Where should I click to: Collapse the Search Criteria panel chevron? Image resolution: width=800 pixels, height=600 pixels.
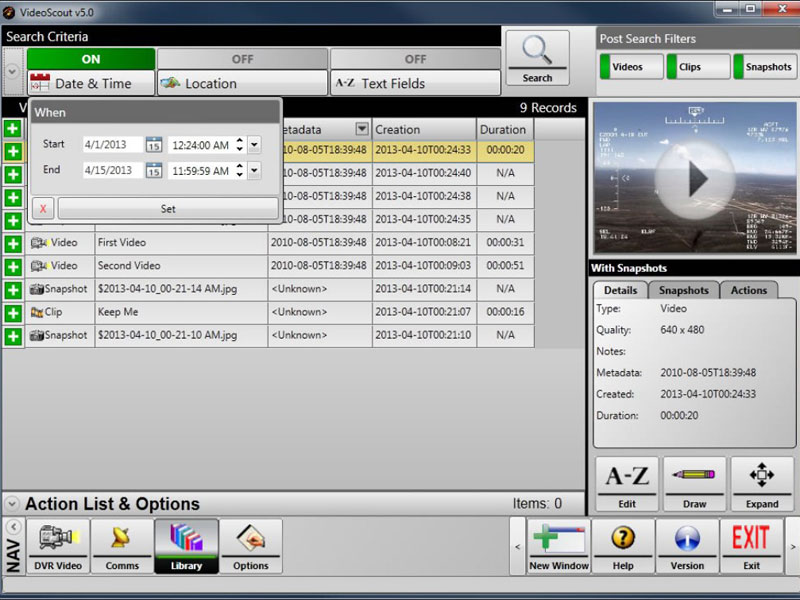pos(12,71)
